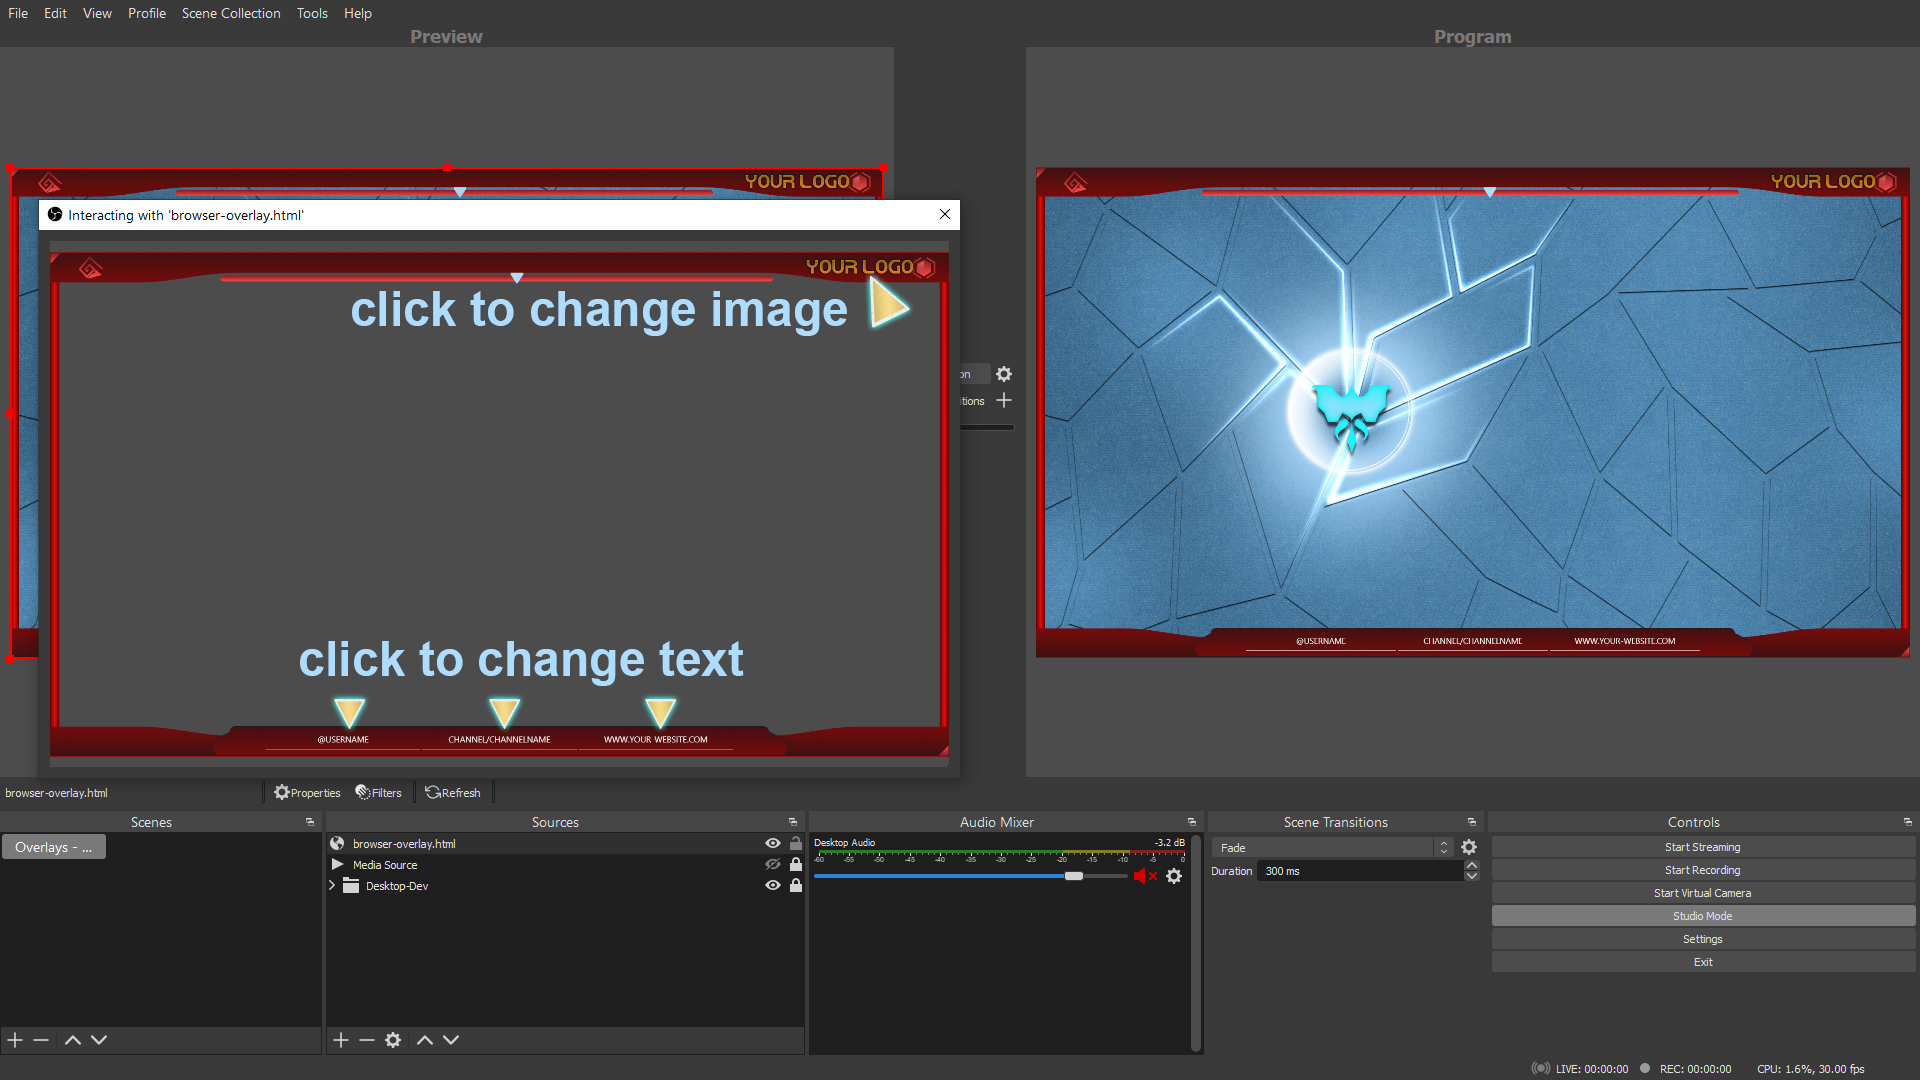This screenshot has height=1080, width=1920.
Task: Open Desktop Audio settings gear
Action: pos(1174,876)
